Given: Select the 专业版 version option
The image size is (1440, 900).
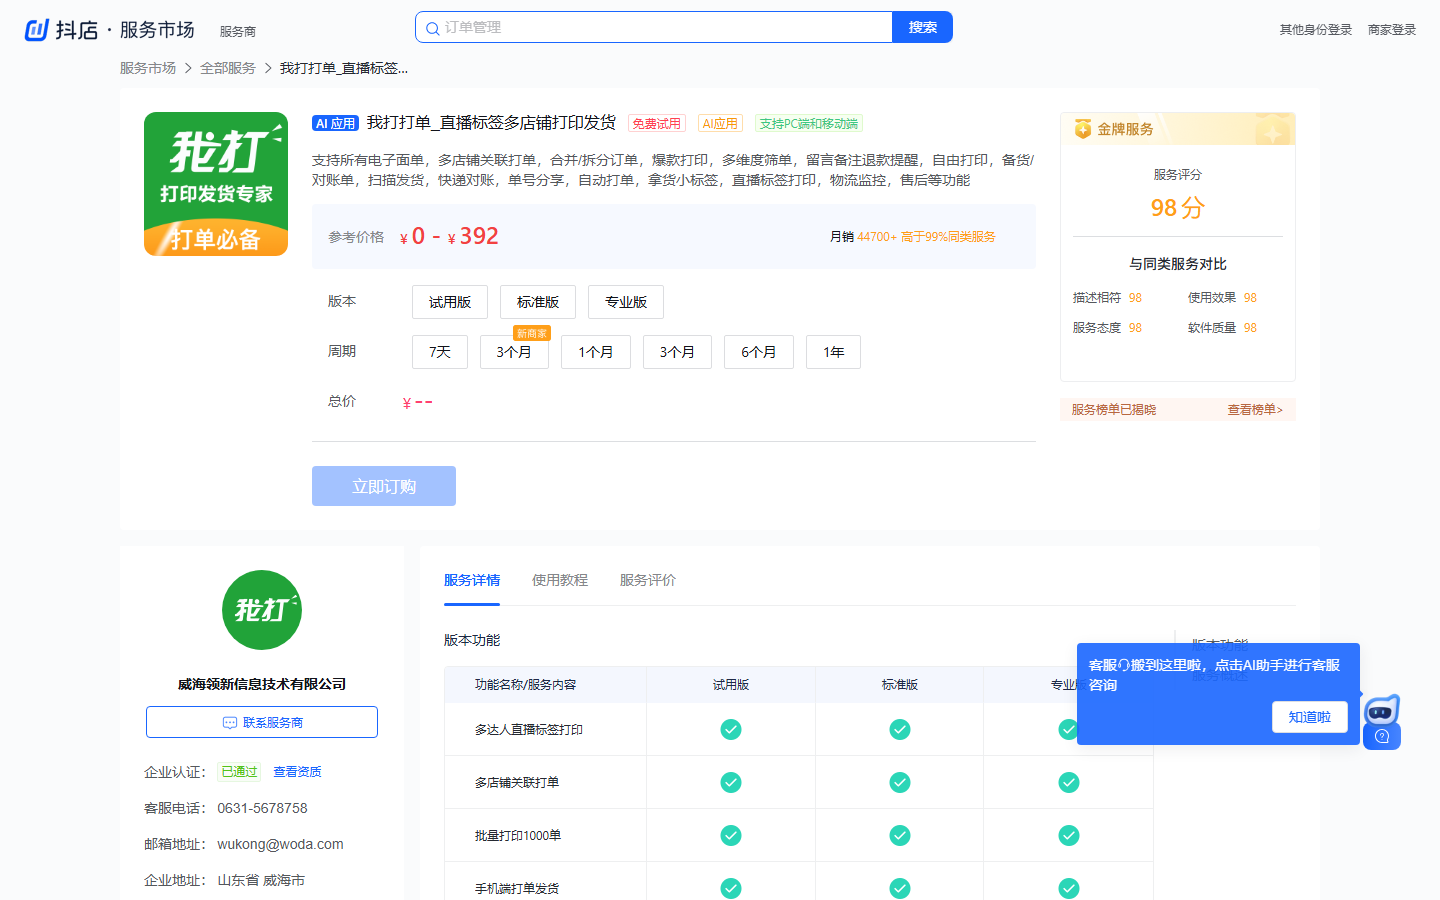Looking at the screenshot, I should (x=626, y=302).
